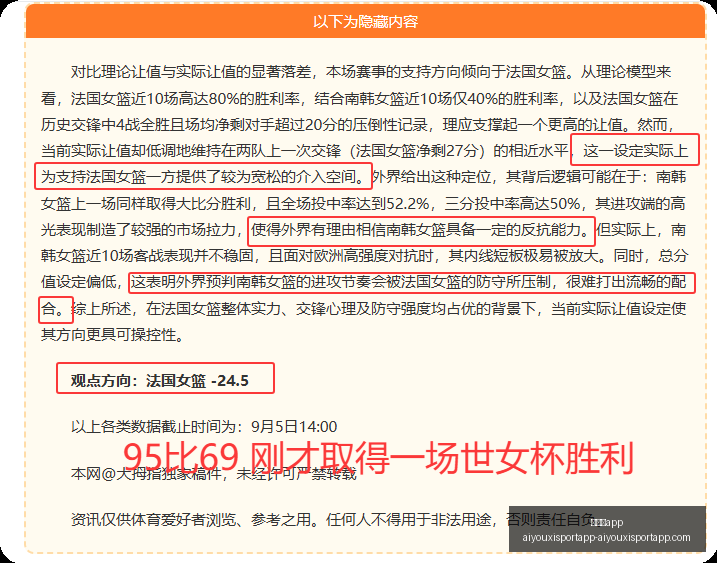Image resolution: width=717 pixels, height=563 pixels.
Task: Select the parenthetical '法国女篮净剩27分'
Action: tap(417, 150)
